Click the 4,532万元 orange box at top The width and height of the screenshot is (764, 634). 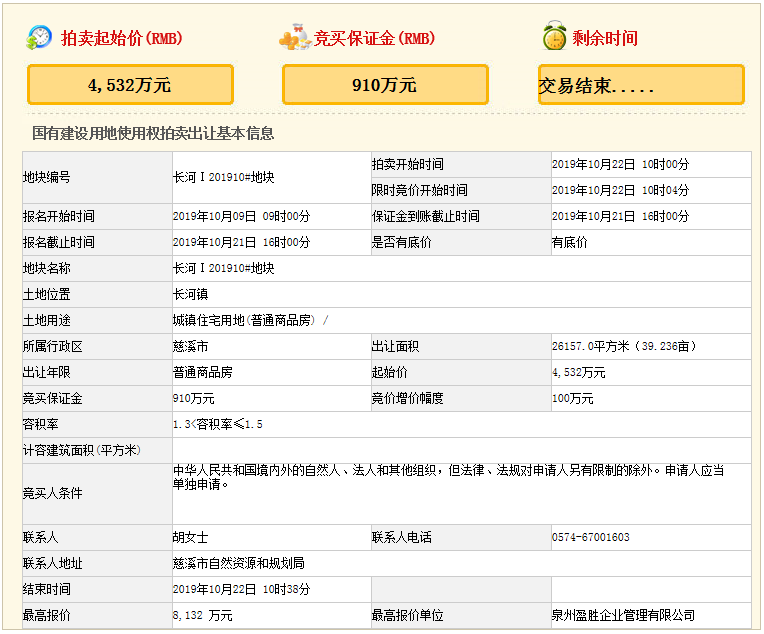[x=130, y=85]
